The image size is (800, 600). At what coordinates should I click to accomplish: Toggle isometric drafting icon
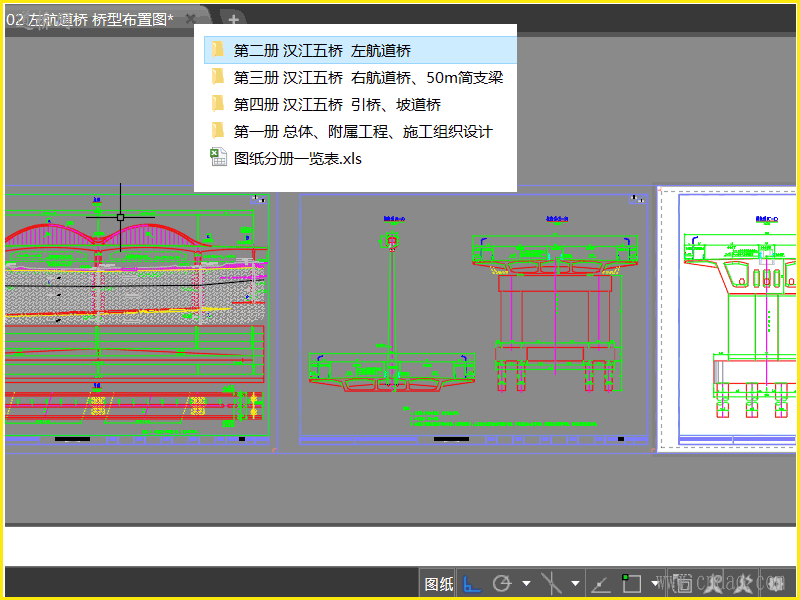tap(551, 583)
